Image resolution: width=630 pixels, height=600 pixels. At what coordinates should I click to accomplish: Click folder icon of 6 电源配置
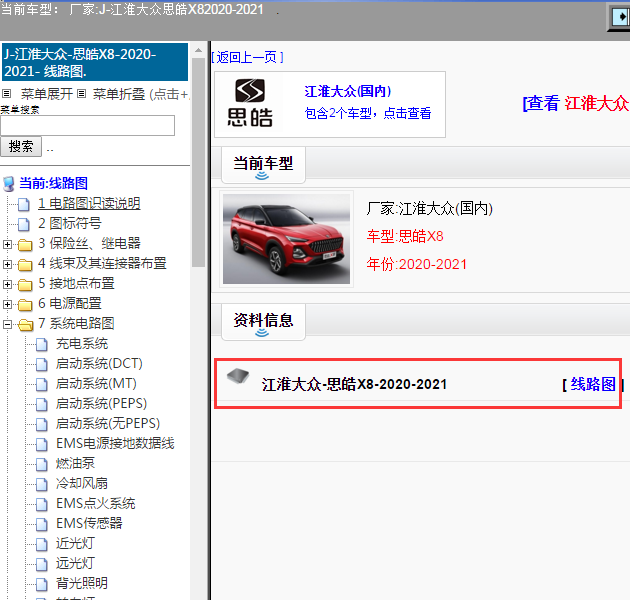(x=25, y=305)
